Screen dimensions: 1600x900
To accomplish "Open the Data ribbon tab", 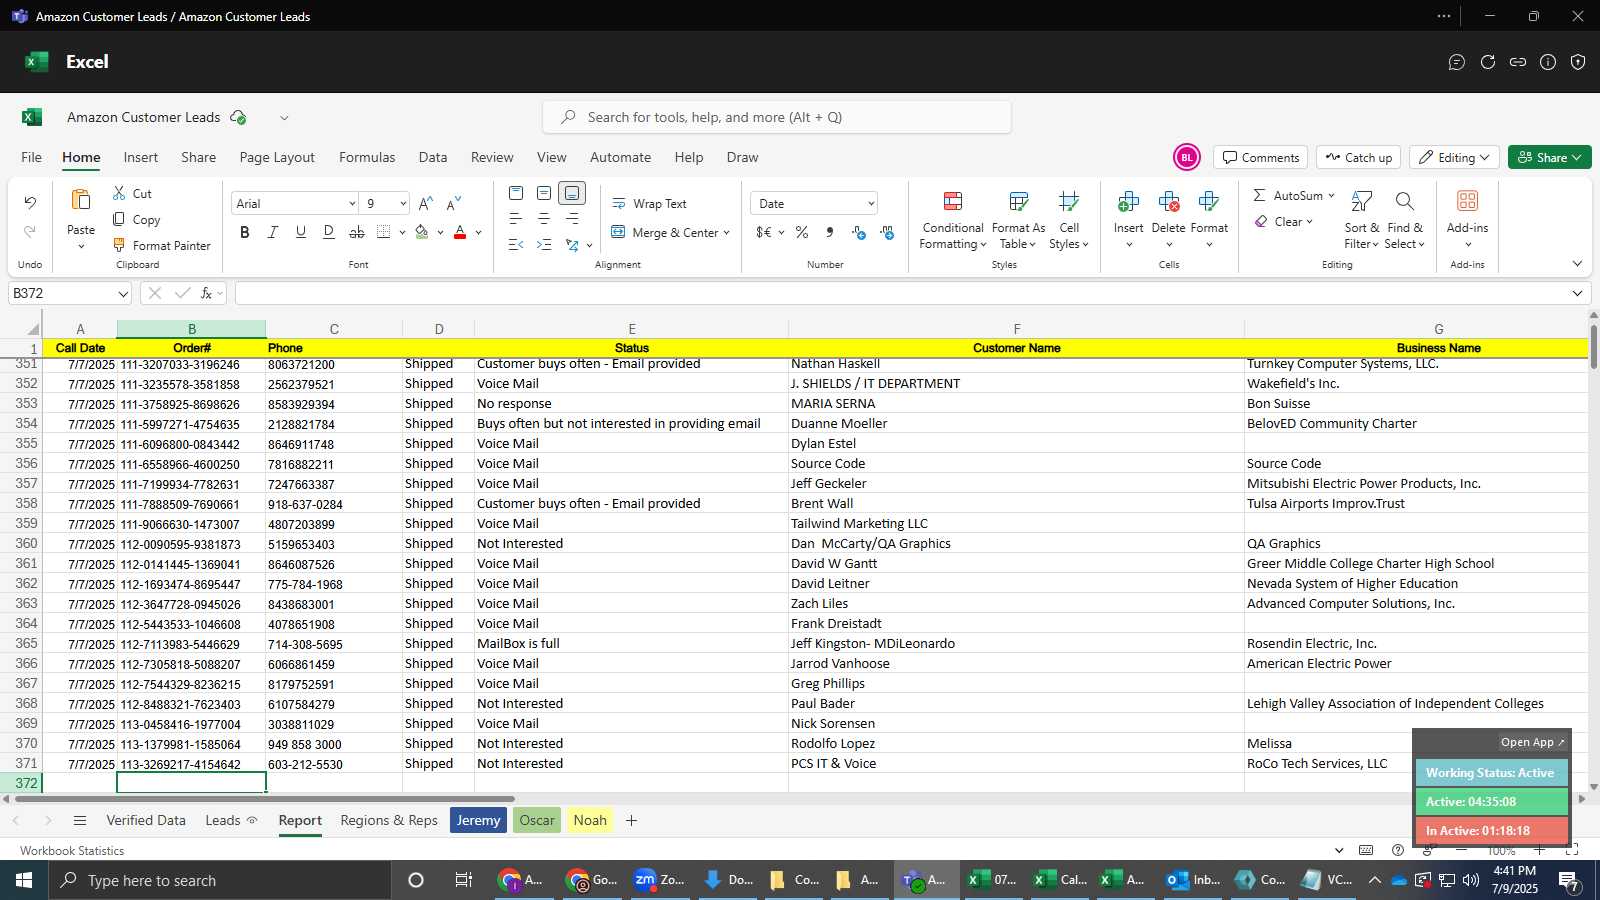I will click(x=433, y=157).
